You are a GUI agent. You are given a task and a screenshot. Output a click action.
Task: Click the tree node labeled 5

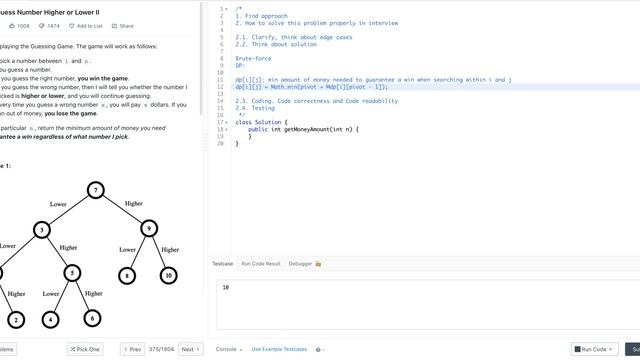click(x=72, y=273)
